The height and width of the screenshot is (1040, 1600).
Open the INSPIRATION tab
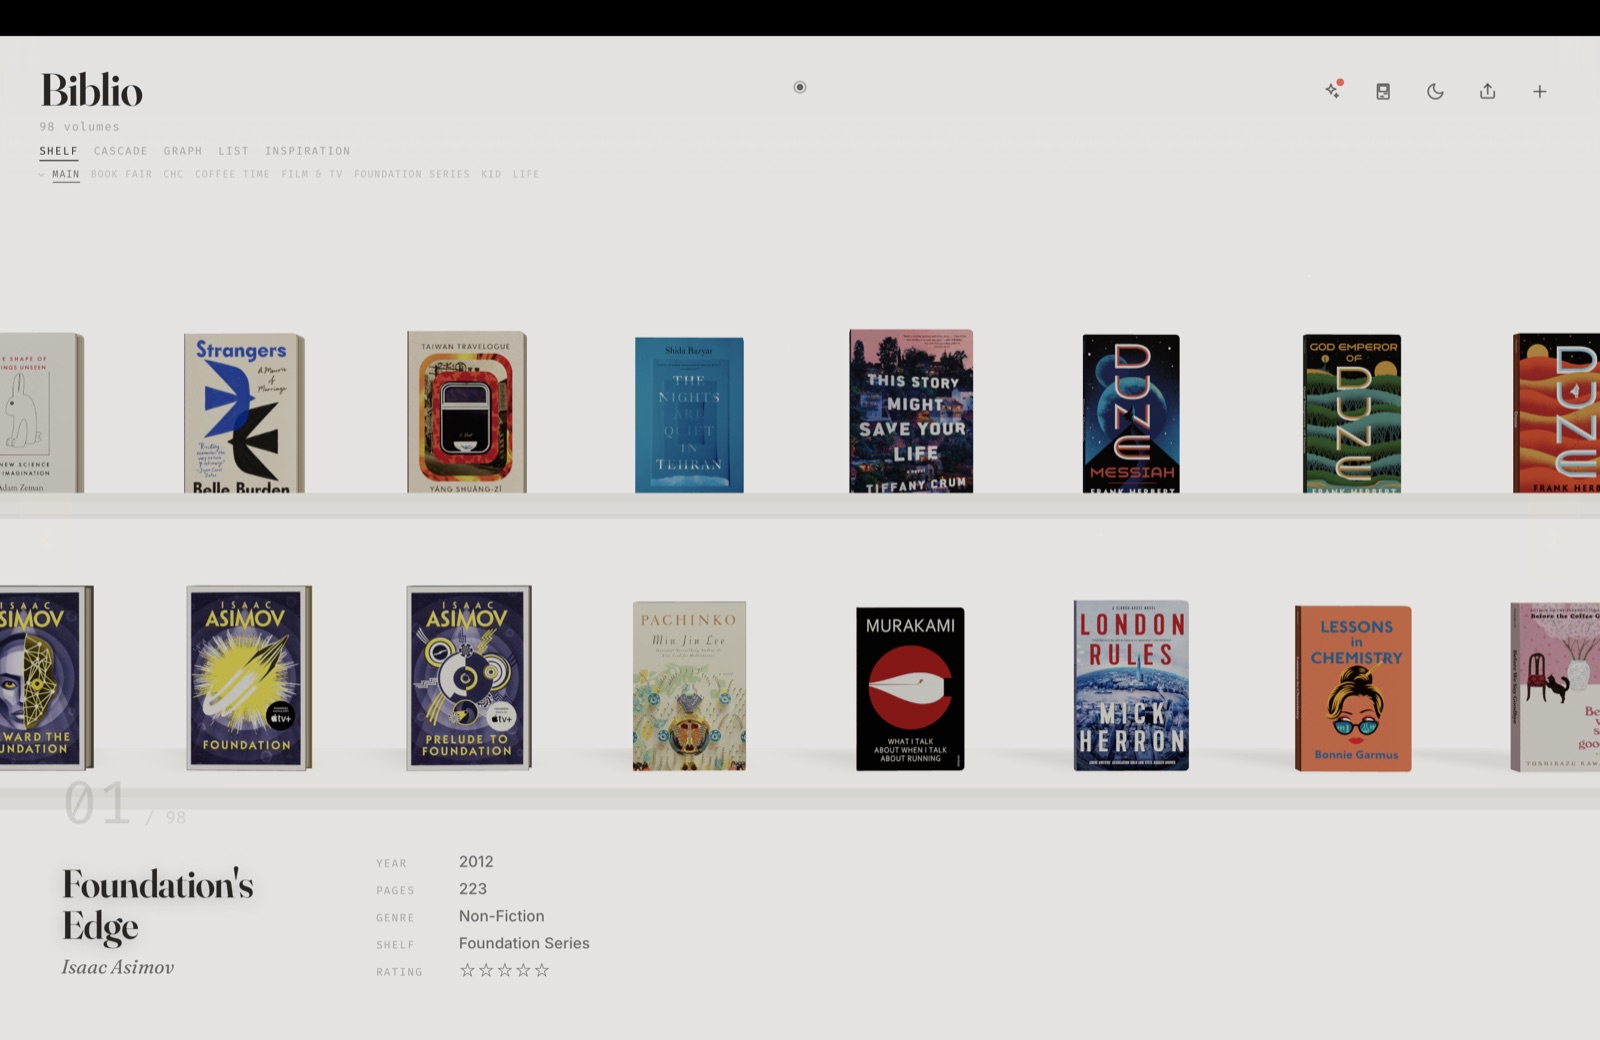tap(307, 151)
